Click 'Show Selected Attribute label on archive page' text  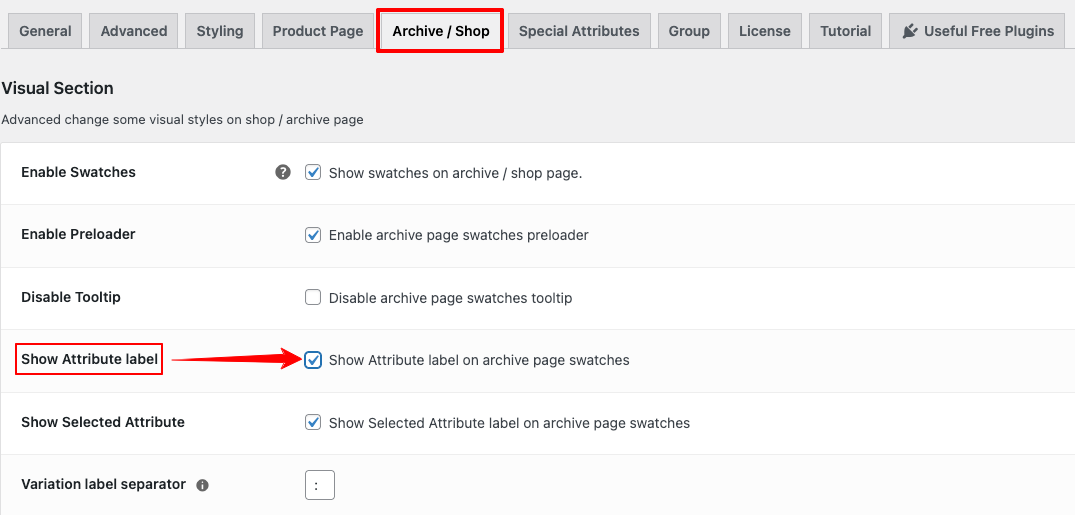coord(509,423)
